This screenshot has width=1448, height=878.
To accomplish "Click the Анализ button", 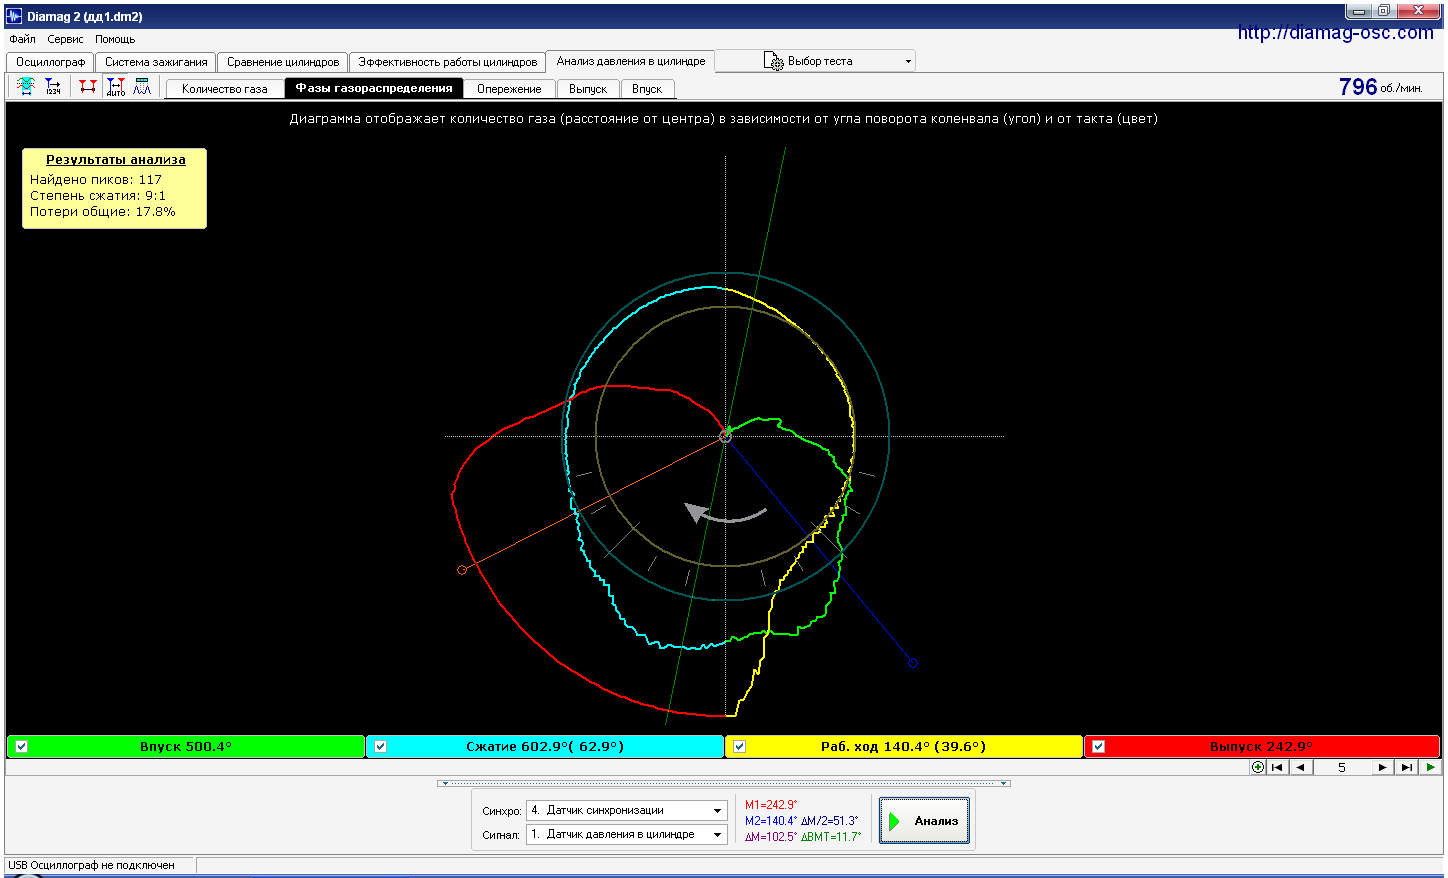I will coord(924,821).
